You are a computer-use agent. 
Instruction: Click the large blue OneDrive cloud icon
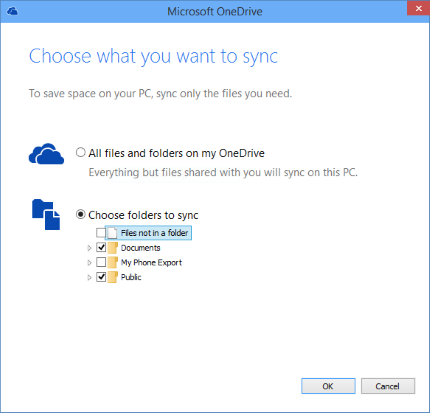[x=46, y=154]
